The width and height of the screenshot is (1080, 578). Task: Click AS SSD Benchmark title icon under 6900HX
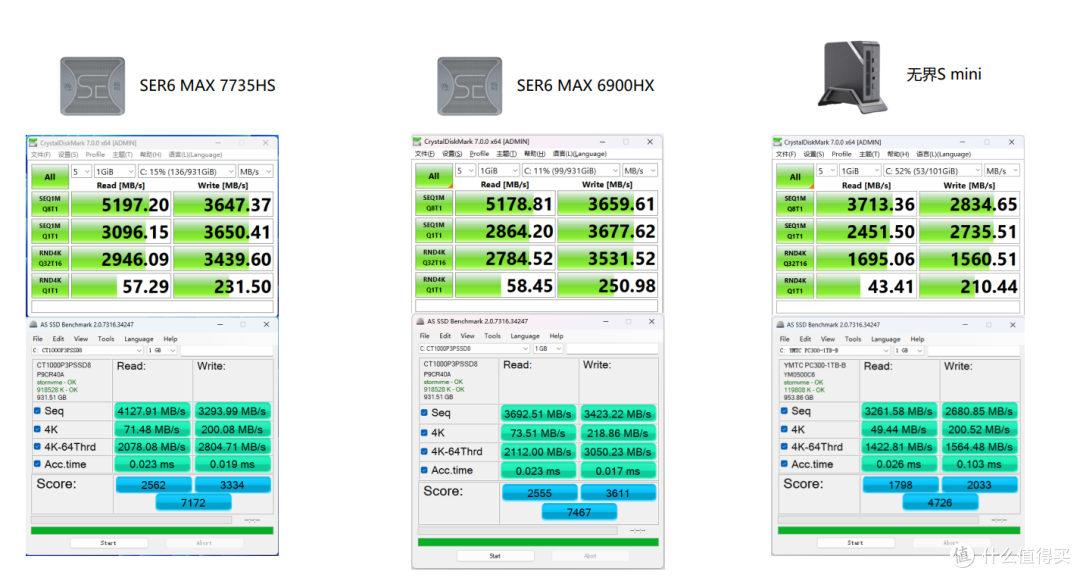(x=420, y=321)
